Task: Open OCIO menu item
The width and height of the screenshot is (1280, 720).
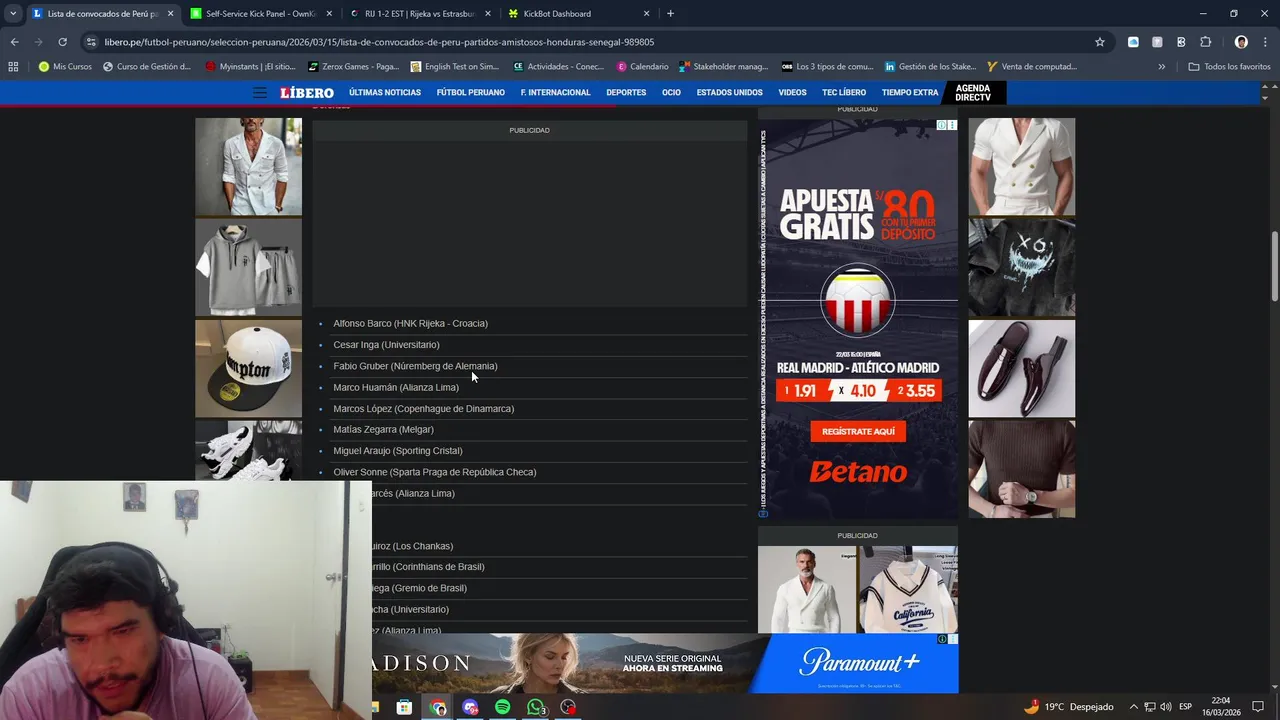Action: 671,93
